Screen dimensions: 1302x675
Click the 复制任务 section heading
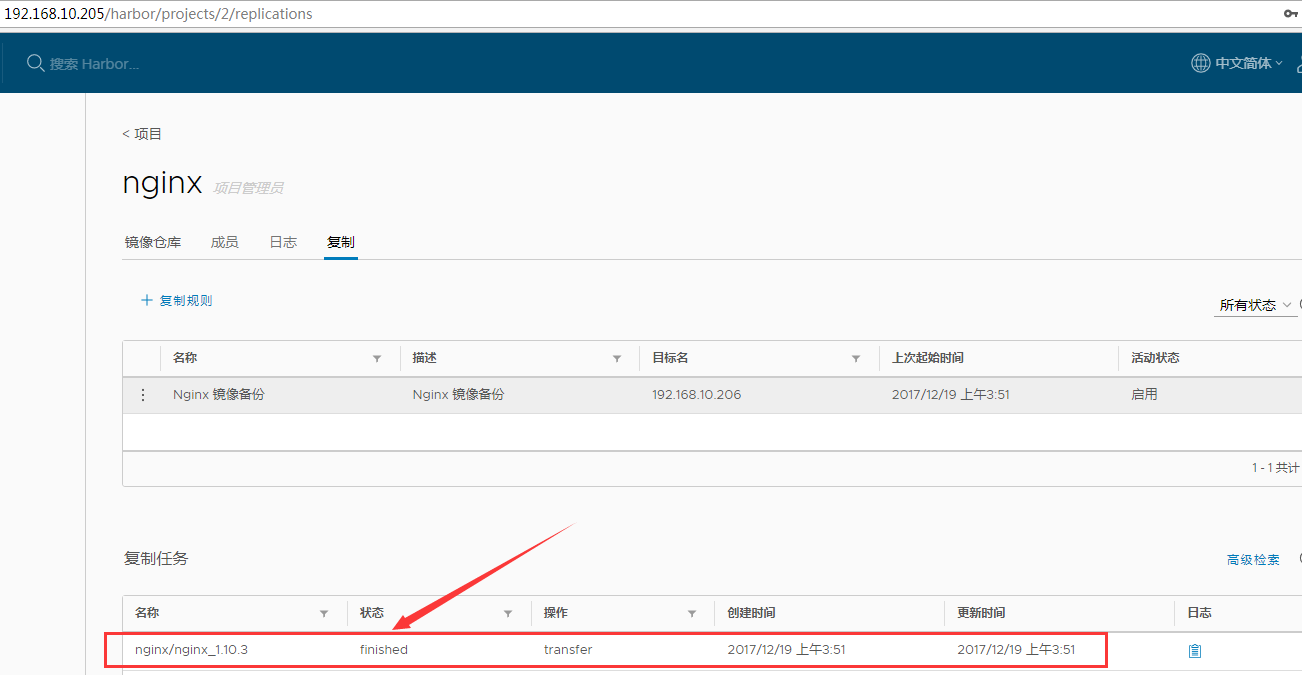[155, 558]
